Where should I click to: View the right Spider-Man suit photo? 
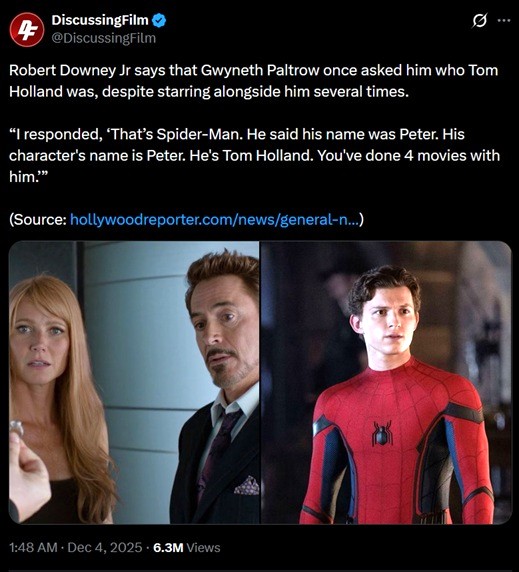tap(386, 382)
